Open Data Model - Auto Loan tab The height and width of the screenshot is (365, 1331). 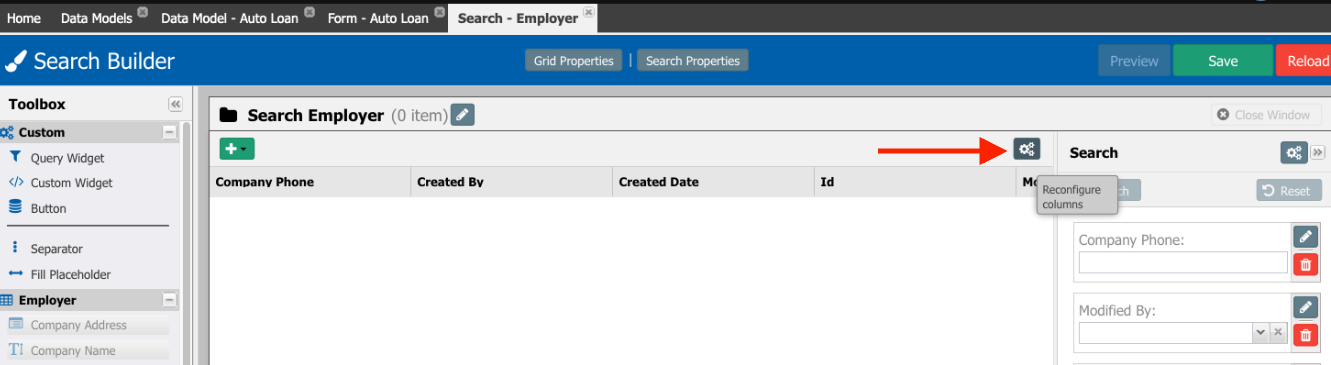tap(229, 18)
